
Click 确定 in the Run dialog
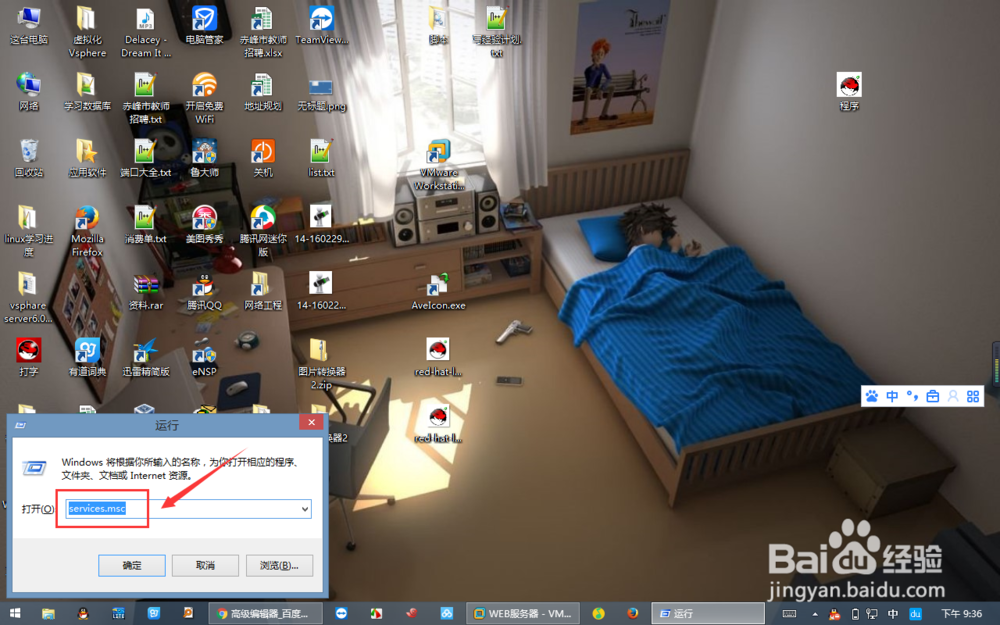click(132, 566)
